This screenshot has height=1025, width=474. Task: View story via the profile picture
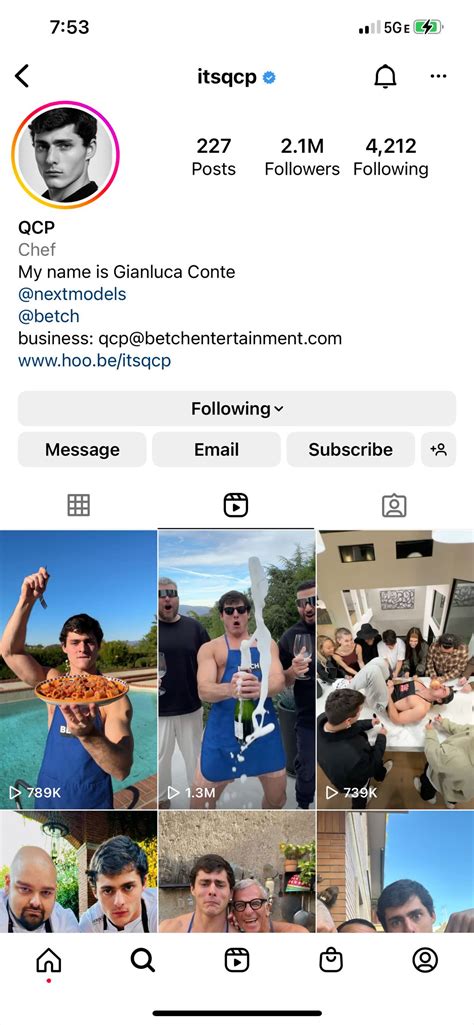[65, 155]
